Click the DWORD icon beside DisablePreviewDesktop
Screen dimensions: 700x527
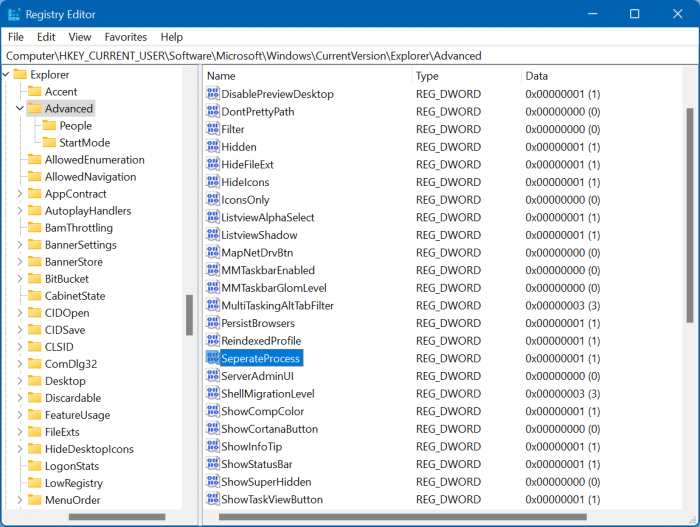click(x=212, y=93)
